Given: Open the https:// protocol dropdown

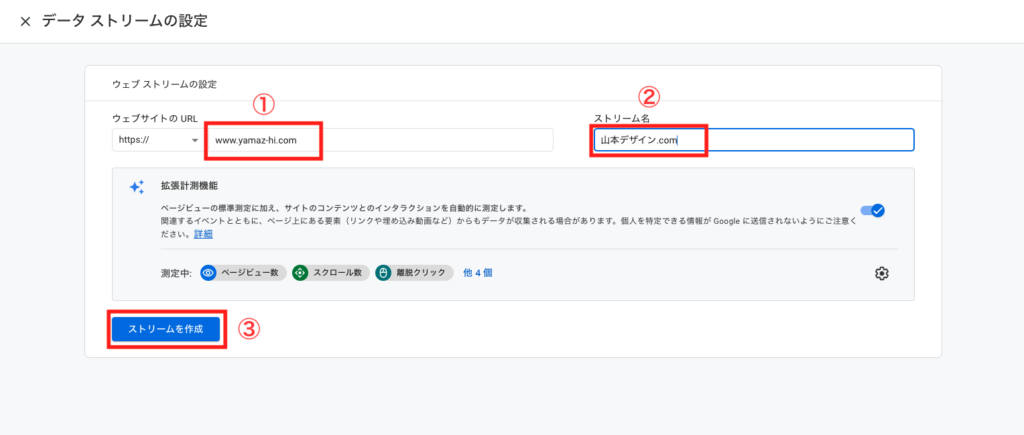Looking at the screenshot, I should 157,140.
